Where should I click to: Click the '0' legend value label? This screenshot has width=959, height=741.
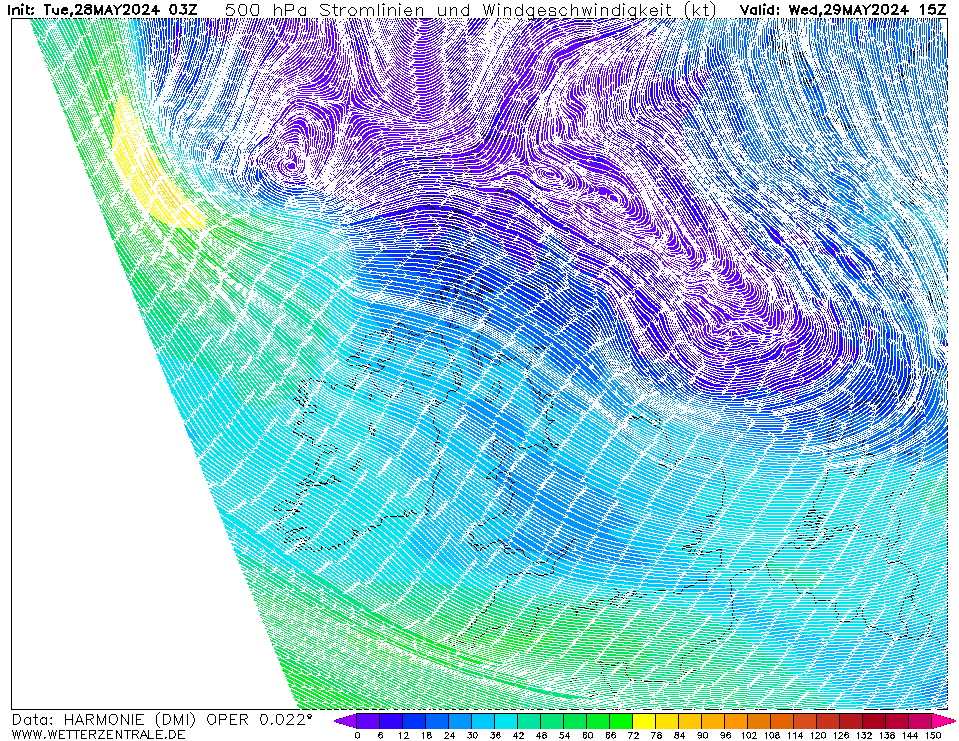pyautogui.click(x=357, y=735)
